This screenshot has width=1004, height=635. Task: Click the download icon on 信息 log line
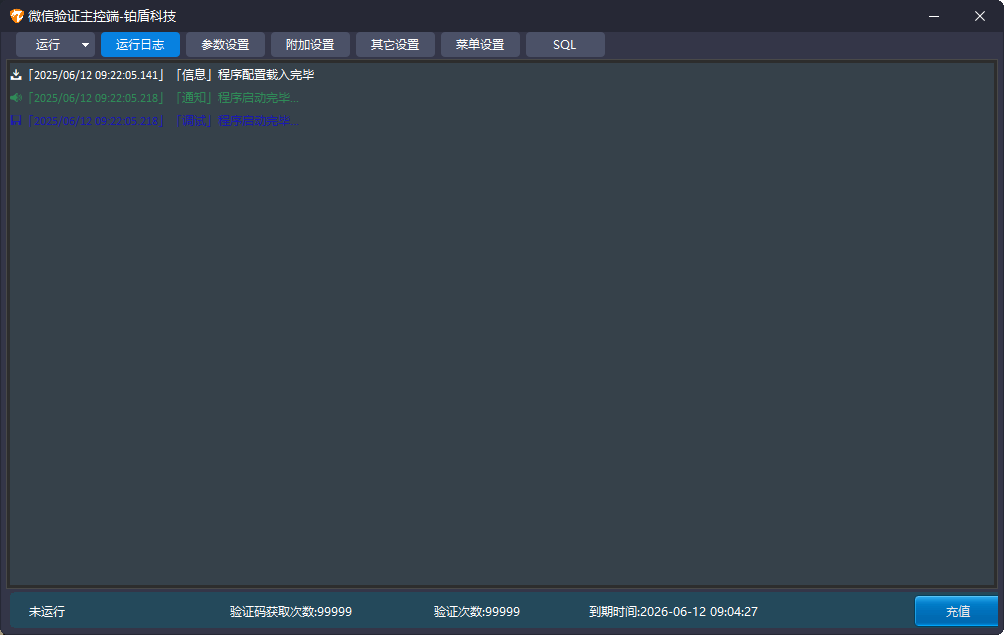[16, 75]
